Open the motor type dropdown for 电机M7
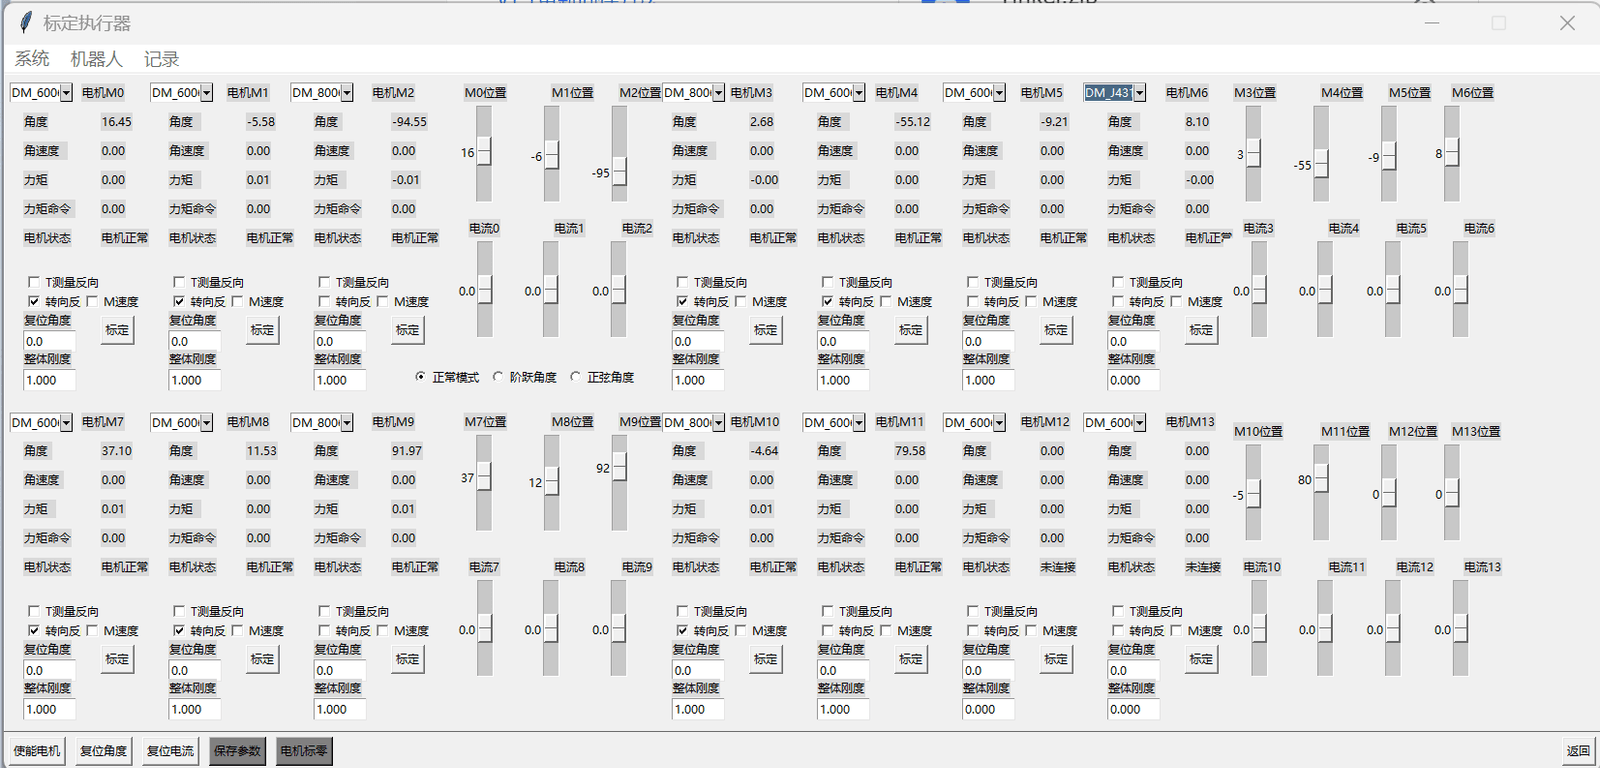Viewport: 1600px width, 768px height. 66,423
